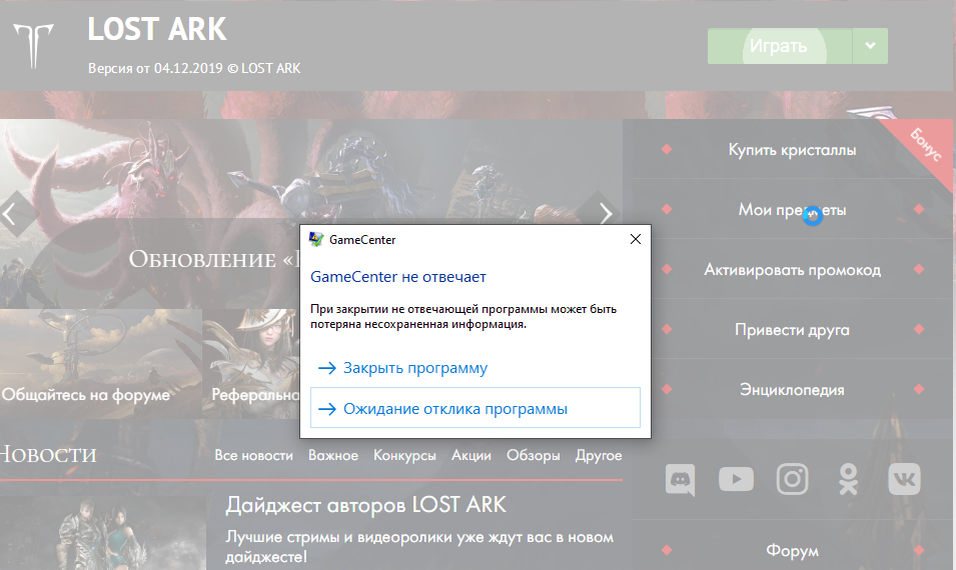956x570 pixels.
Task: Open the Odnoklassniki social icon
Action: (x=848, y=479)
